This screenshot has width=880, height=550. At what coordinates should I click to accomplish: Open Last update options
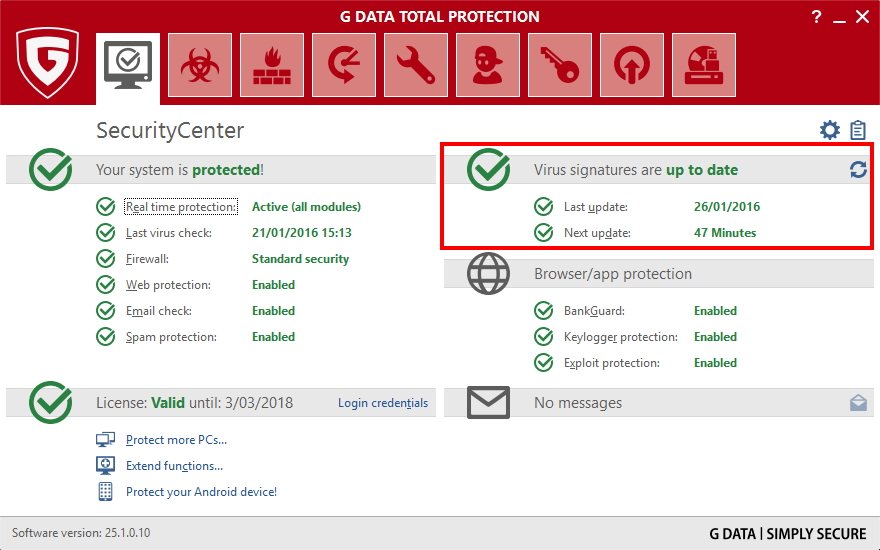click(595, 207)
